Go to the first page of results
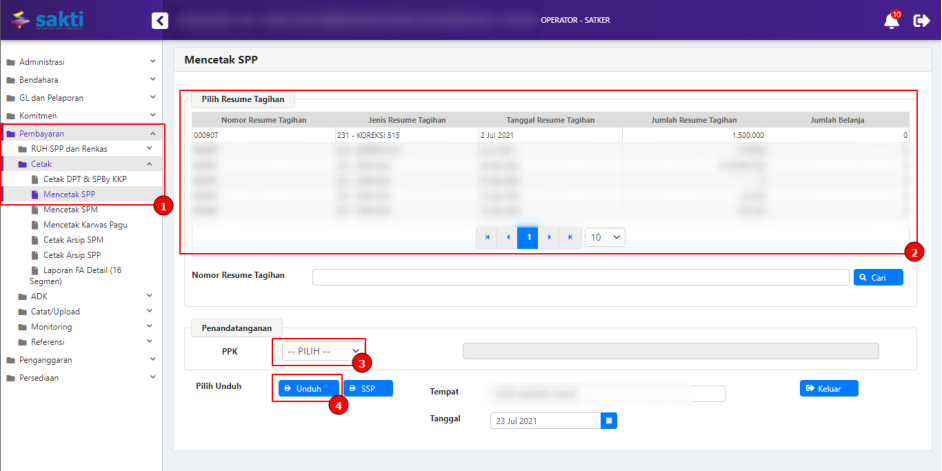Image resolution: width=942 pixels, height=471 pixels. [x=487, y=237]
